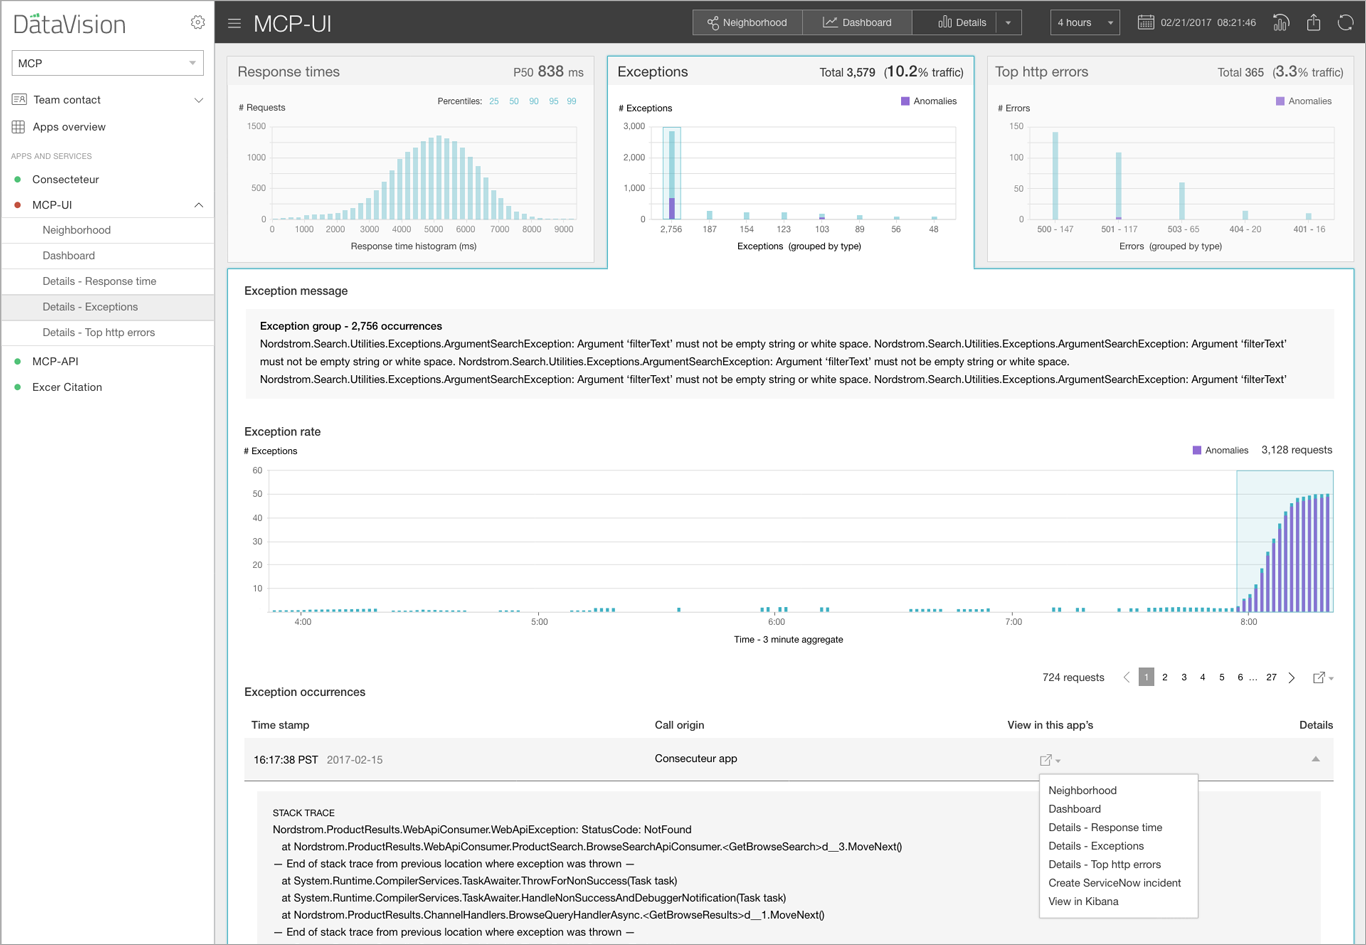1366x945 pixels.
Task: Click the share/export icon in top bar
Action: click(1313, 22)
